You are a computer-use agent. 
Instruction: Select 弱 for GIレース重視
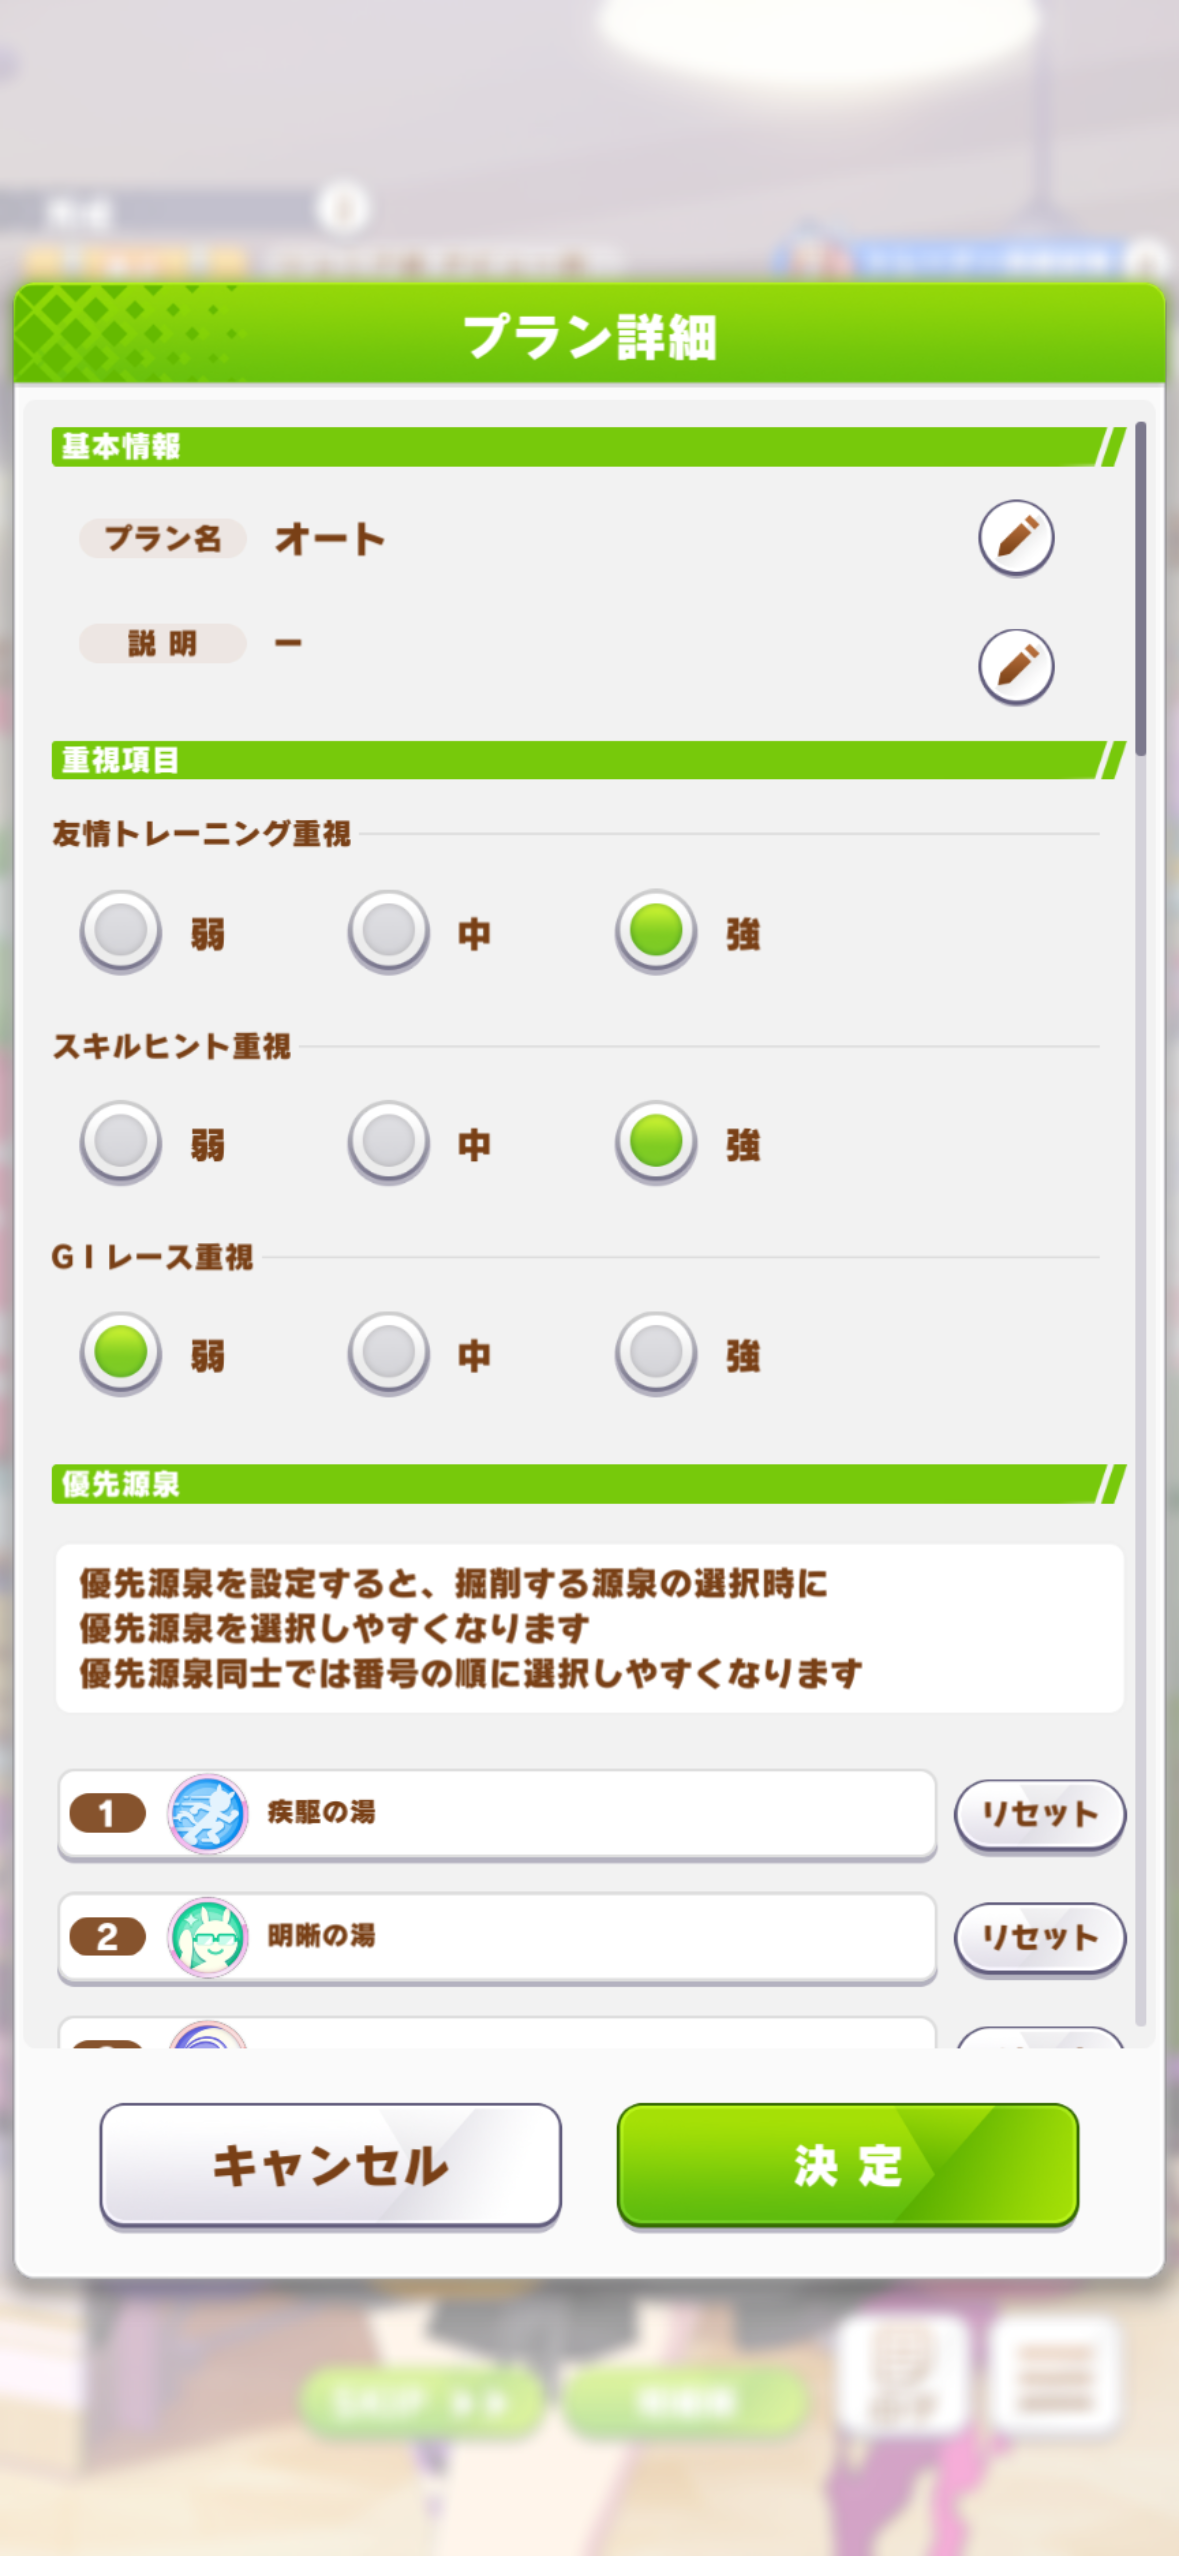(x=121, y=1353)
